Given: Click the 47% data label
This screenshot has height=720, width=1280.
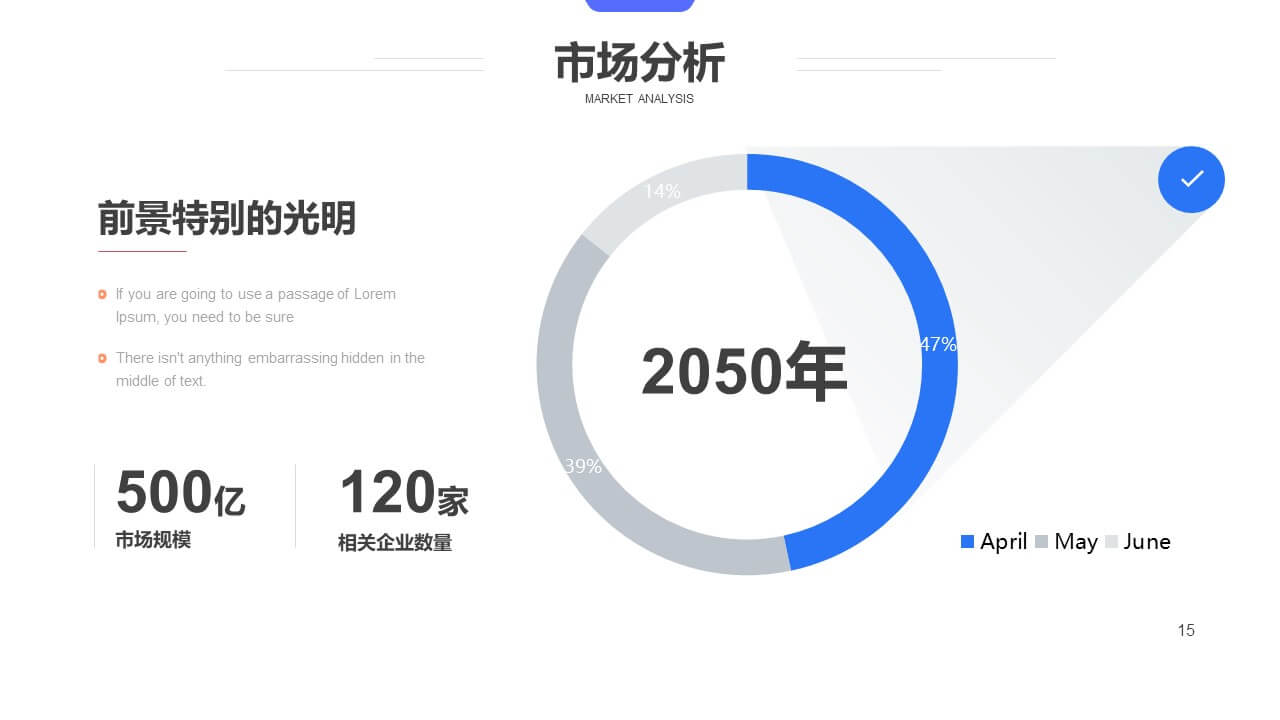Looking at the screenshot, I should click(938, 344).
